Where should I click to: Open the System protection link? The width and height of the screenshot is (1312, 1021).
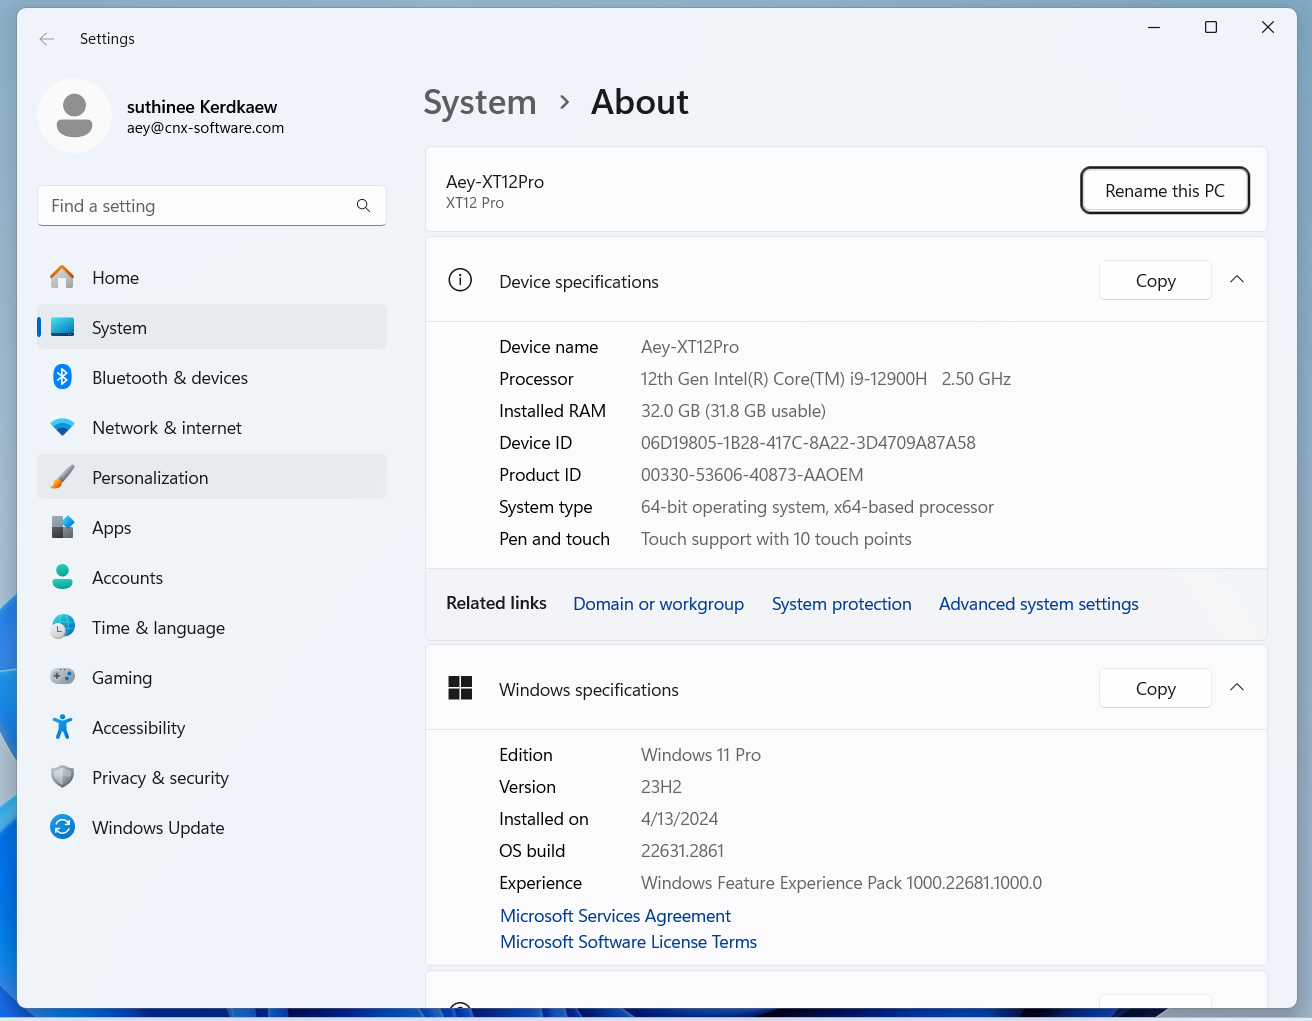coord(842,604)
